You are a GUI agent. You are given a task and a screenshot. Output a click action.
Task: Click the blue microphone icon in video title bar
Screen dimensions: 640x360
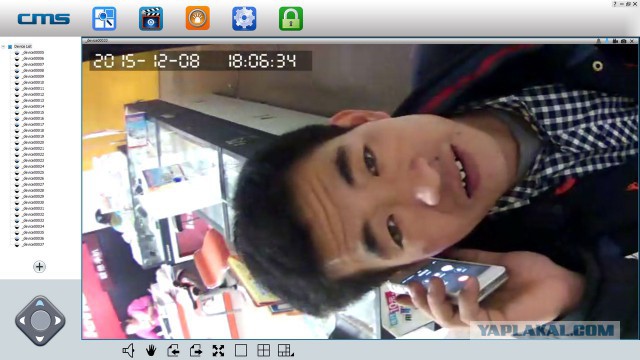pos(607,41)
